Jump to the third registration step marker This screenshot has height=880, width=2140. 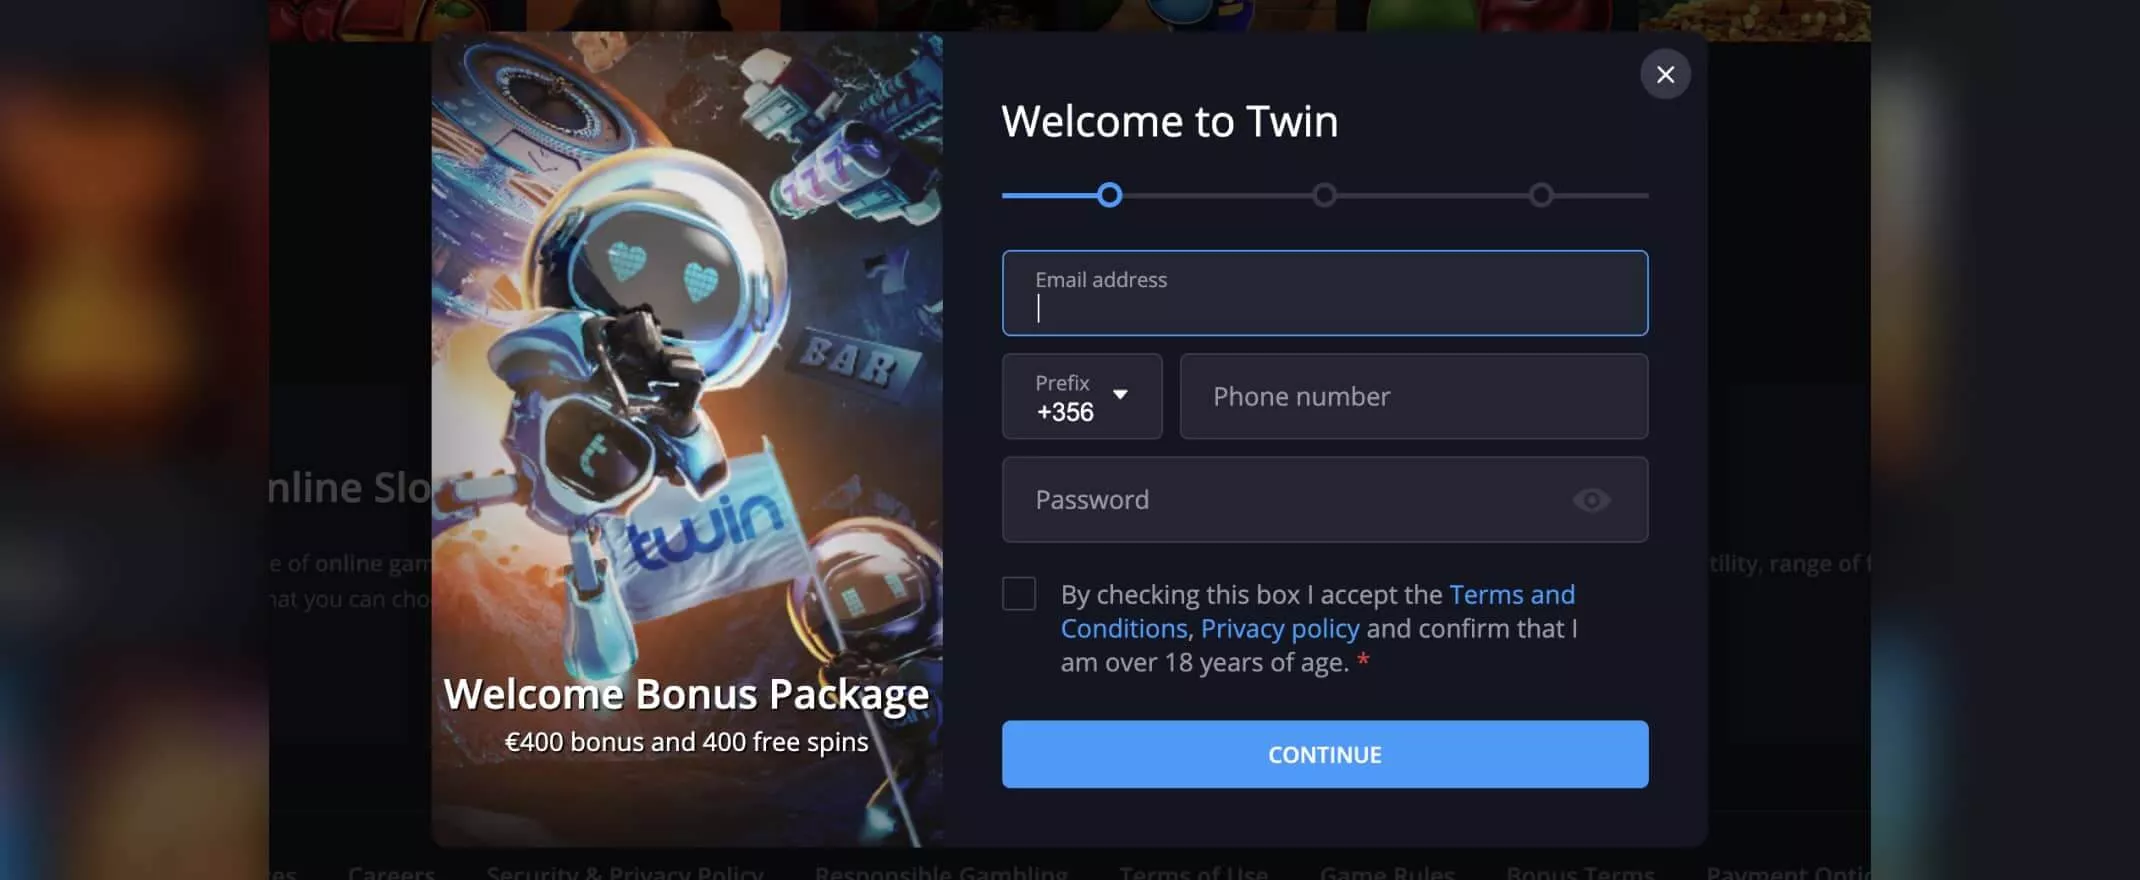tap(1541, 195)
